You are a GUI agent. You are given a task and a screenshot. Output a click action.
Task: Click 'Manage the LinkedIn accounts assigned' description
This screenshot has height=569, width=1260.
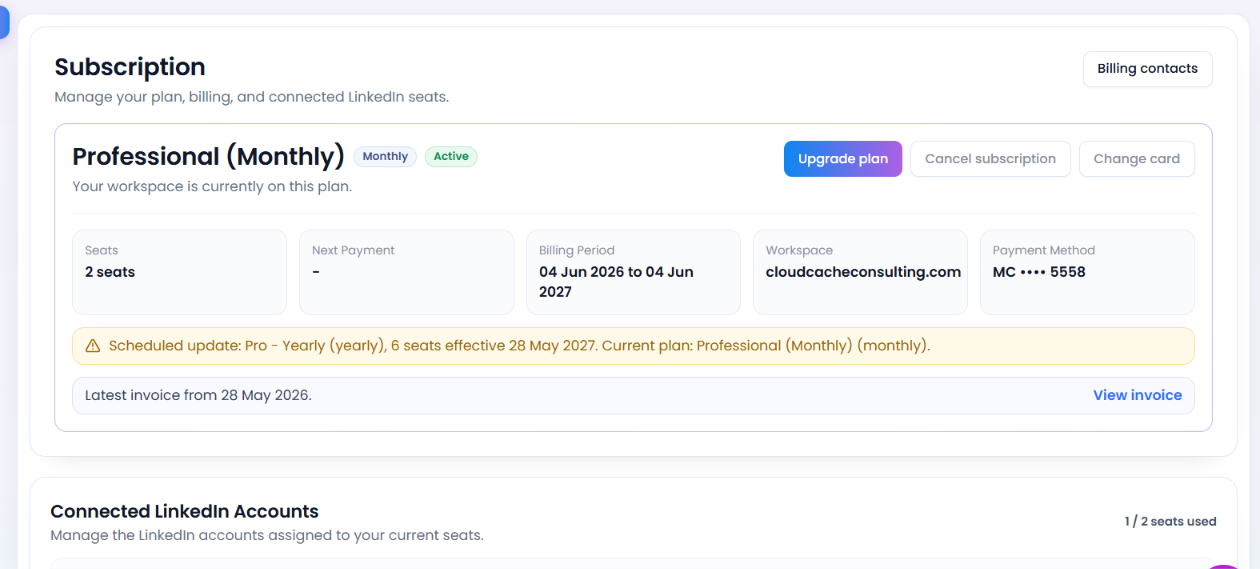click(x=267, y=535)
